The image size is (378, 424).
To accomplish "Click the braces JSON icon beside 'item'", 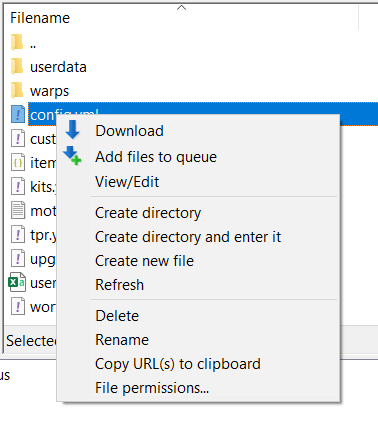I will pyautogui.click(x=18, y=162).
